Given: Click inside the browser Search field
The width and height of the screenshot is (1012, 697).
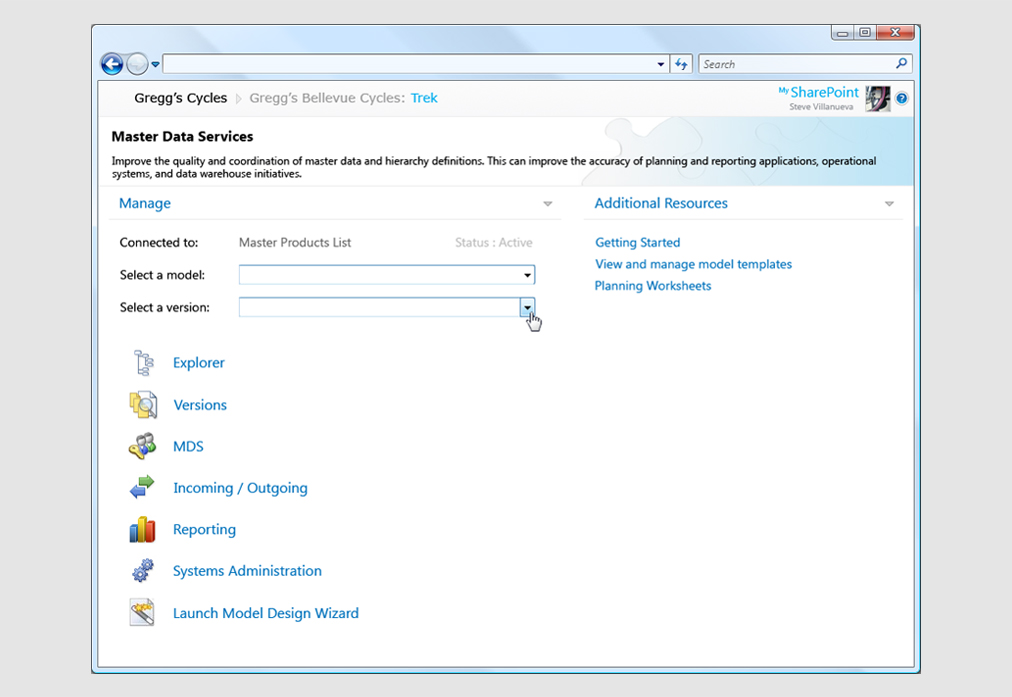Looking at the screenshot, I should click(x=795, y=64).
